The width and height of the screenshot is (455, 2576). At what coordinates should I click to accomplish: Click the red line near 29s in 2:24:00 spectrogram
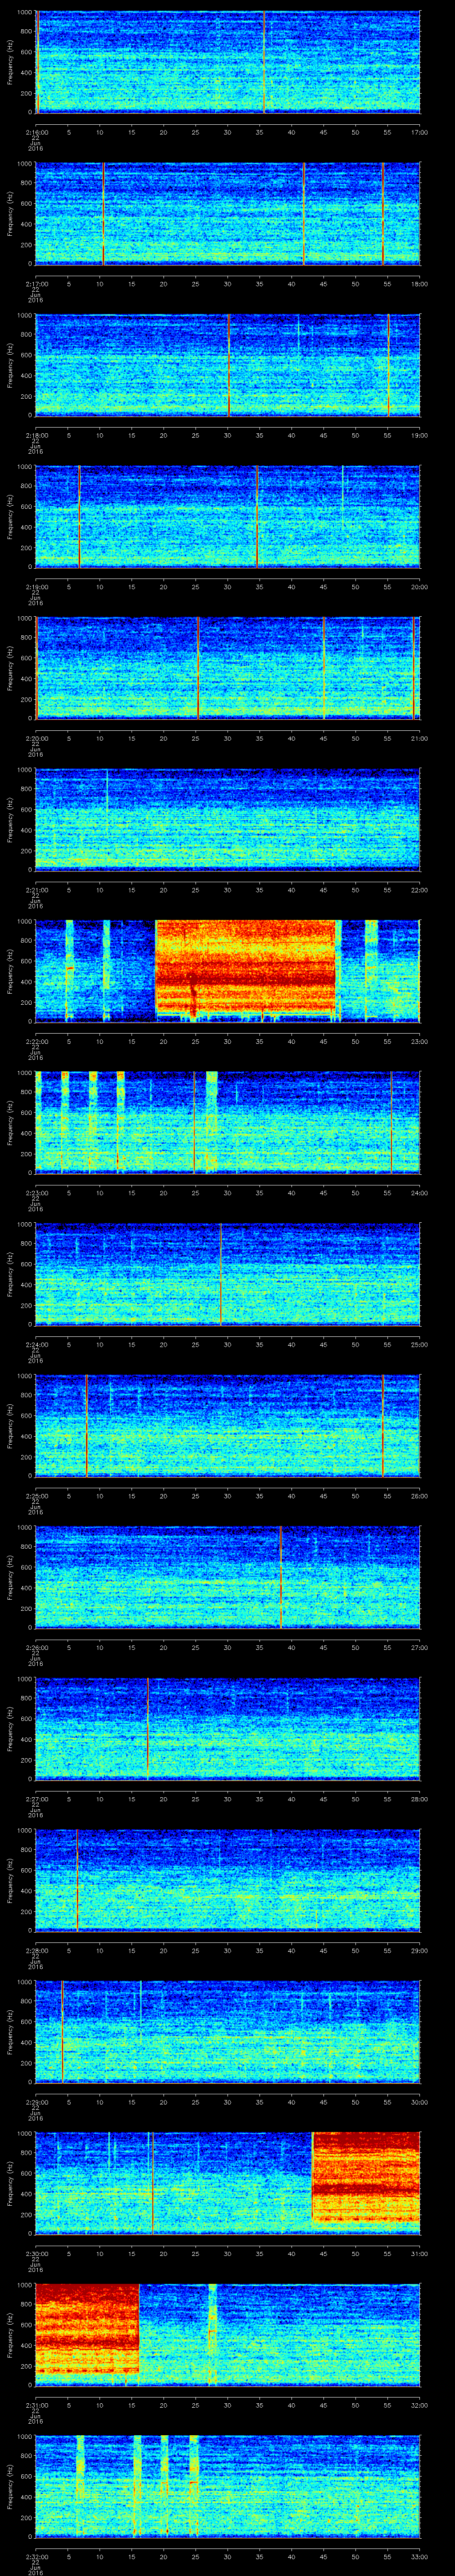[220, 1273]
